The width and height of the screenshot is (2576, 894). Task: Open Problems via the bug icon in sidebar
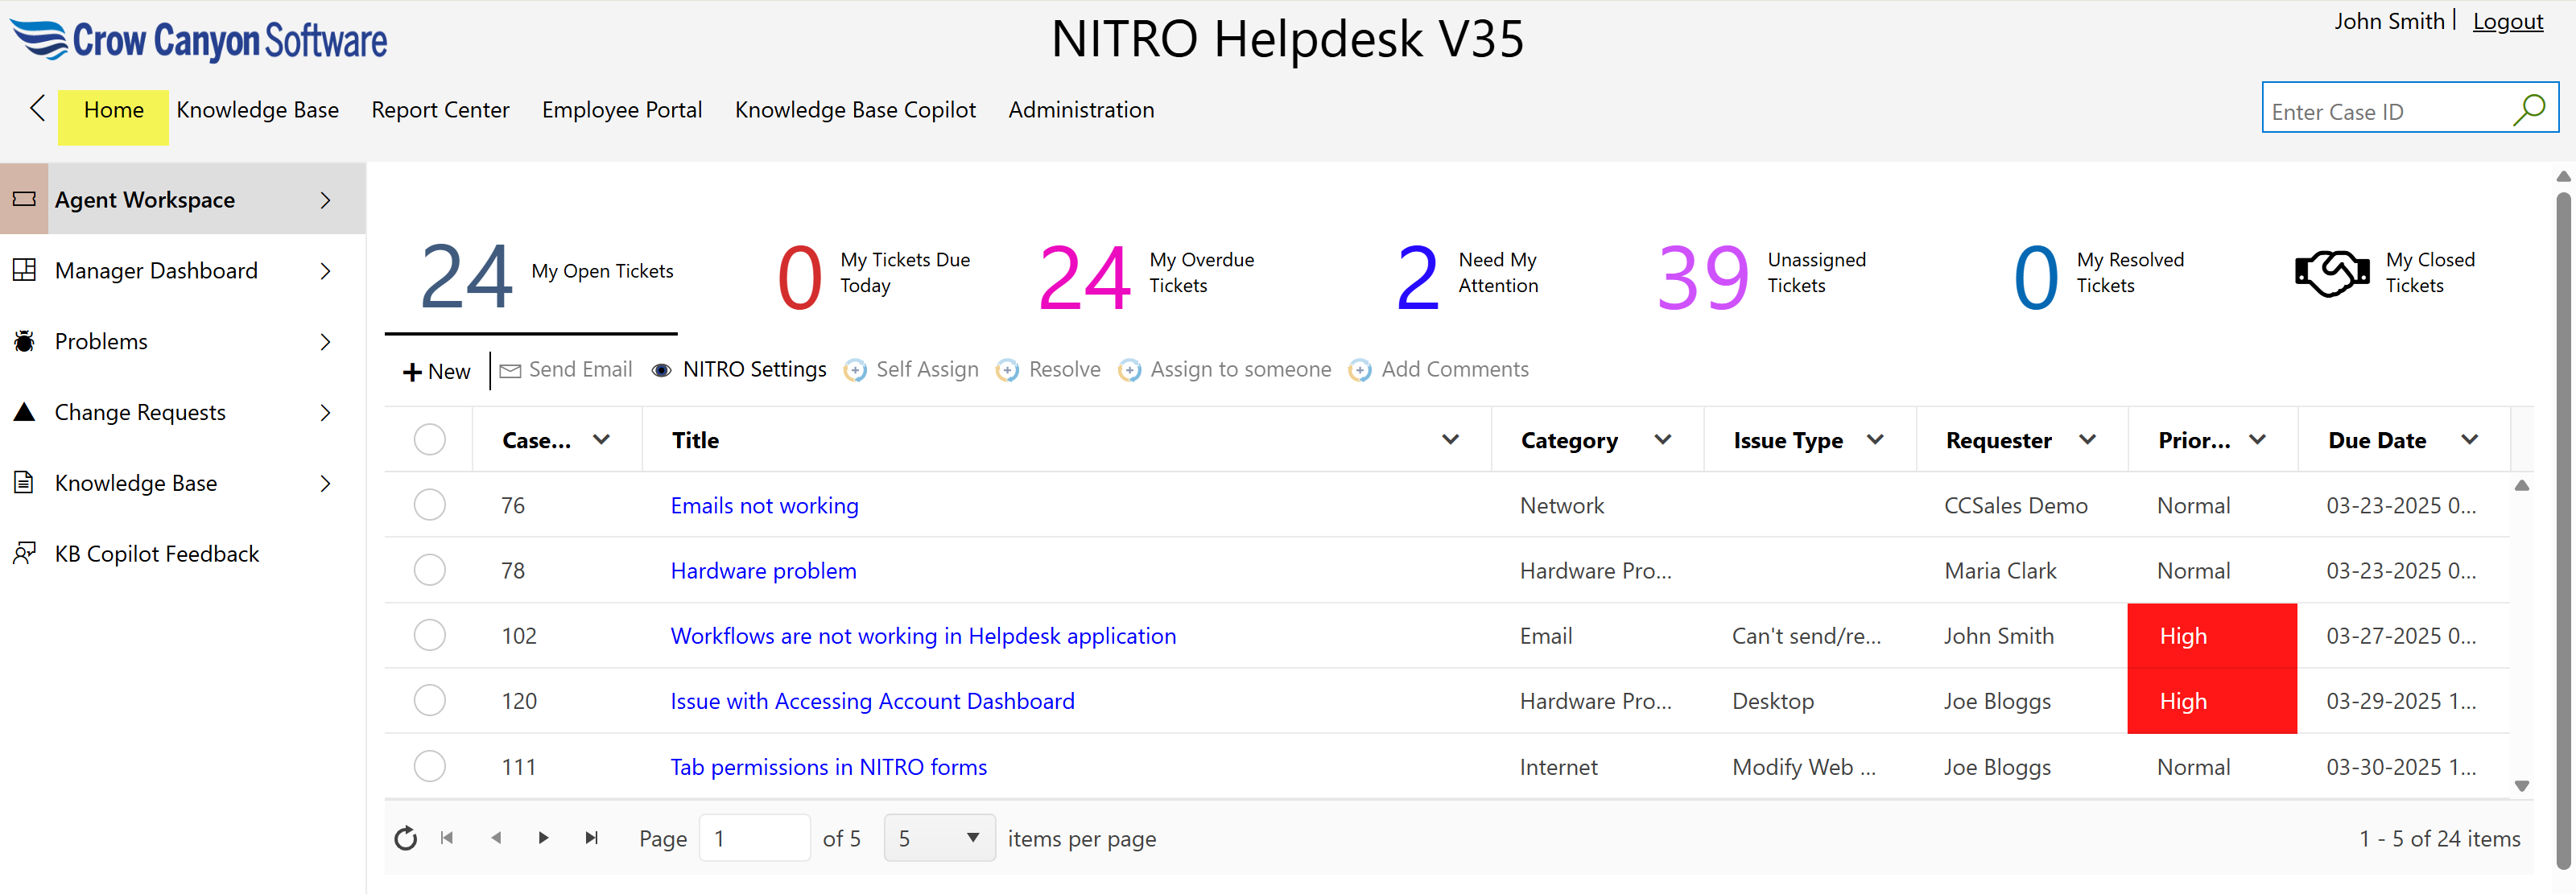tap(24, 342)
